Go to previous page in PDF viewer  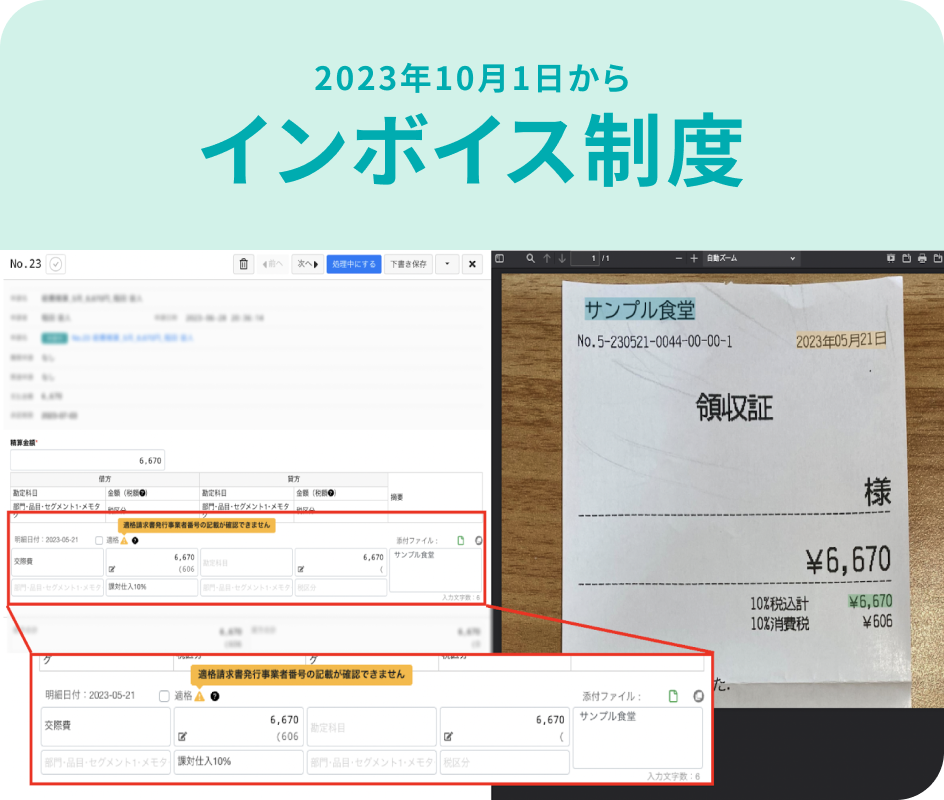click(547, 259)
